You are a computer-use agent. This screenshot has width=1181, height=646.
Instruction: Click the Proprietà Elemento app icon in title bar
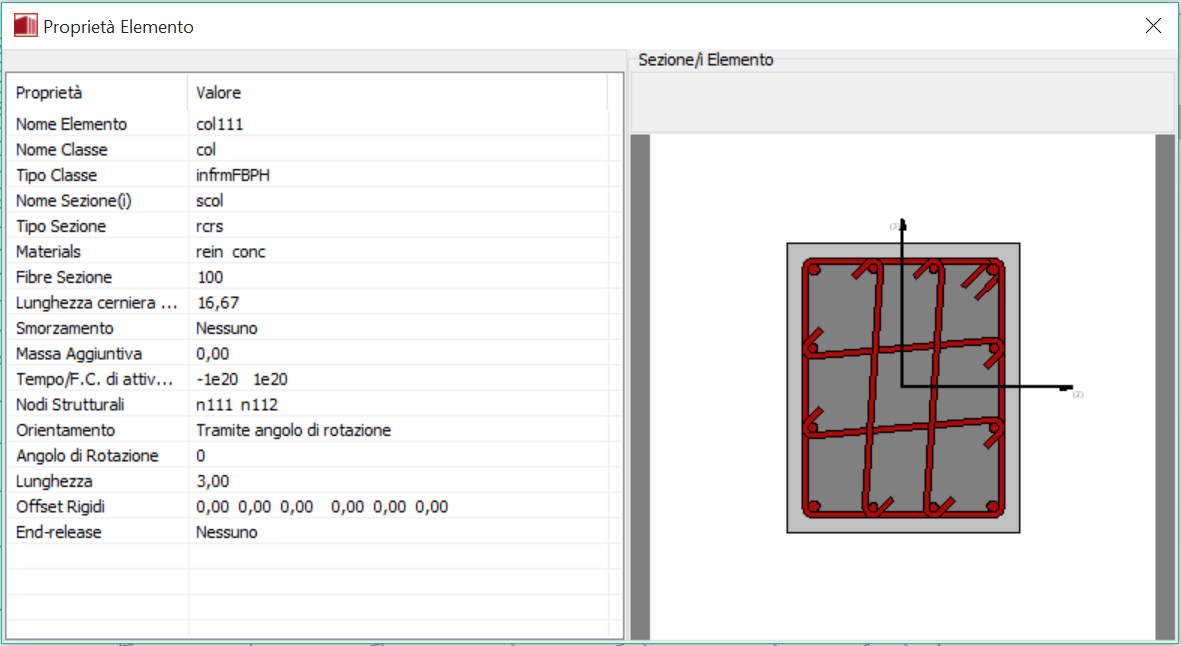[x=25, y=26]
